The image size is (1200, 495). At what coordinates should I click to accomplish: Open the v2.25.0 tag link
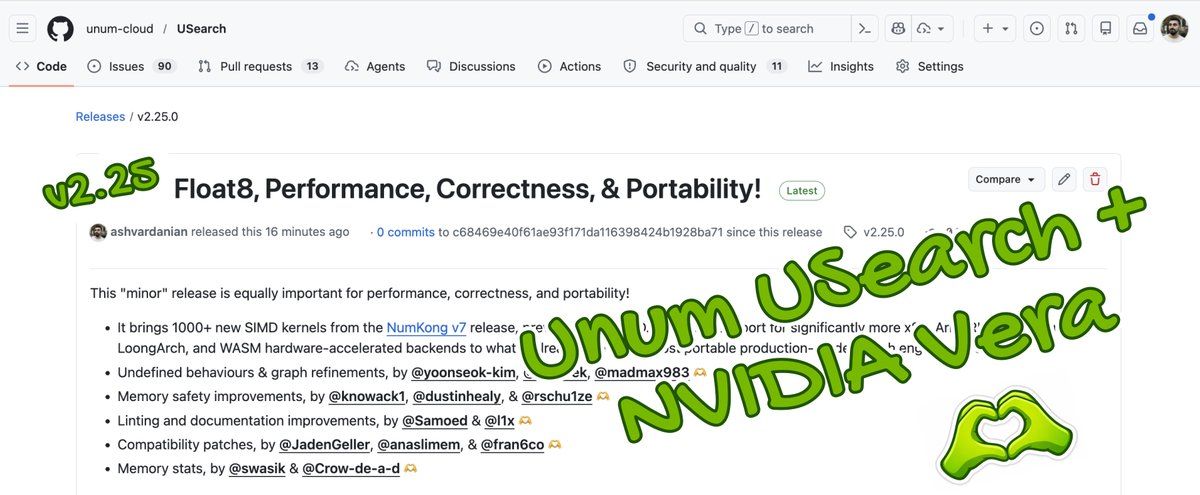click(x=874, y=231)
